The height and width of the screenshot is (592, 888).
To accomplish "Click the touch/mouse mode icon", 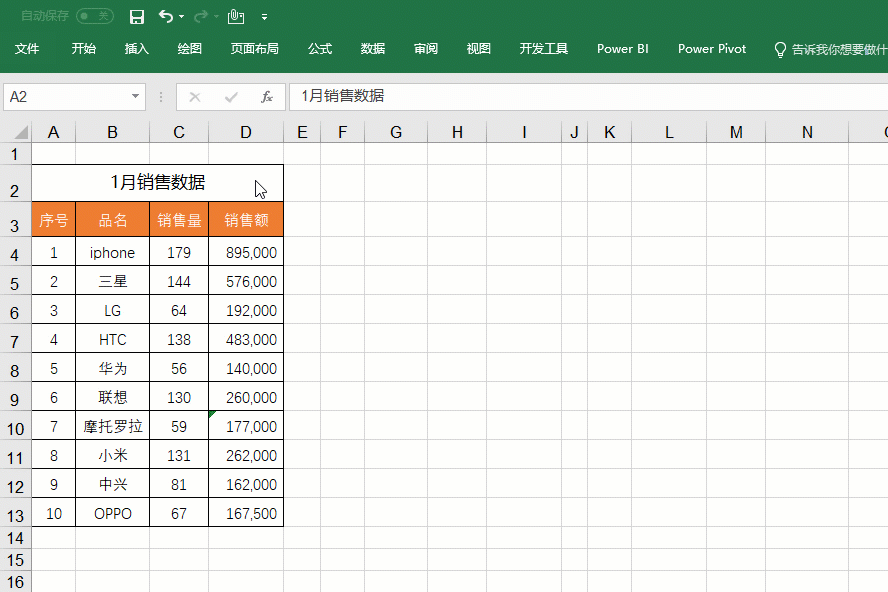I will click(x=235, y=16).
